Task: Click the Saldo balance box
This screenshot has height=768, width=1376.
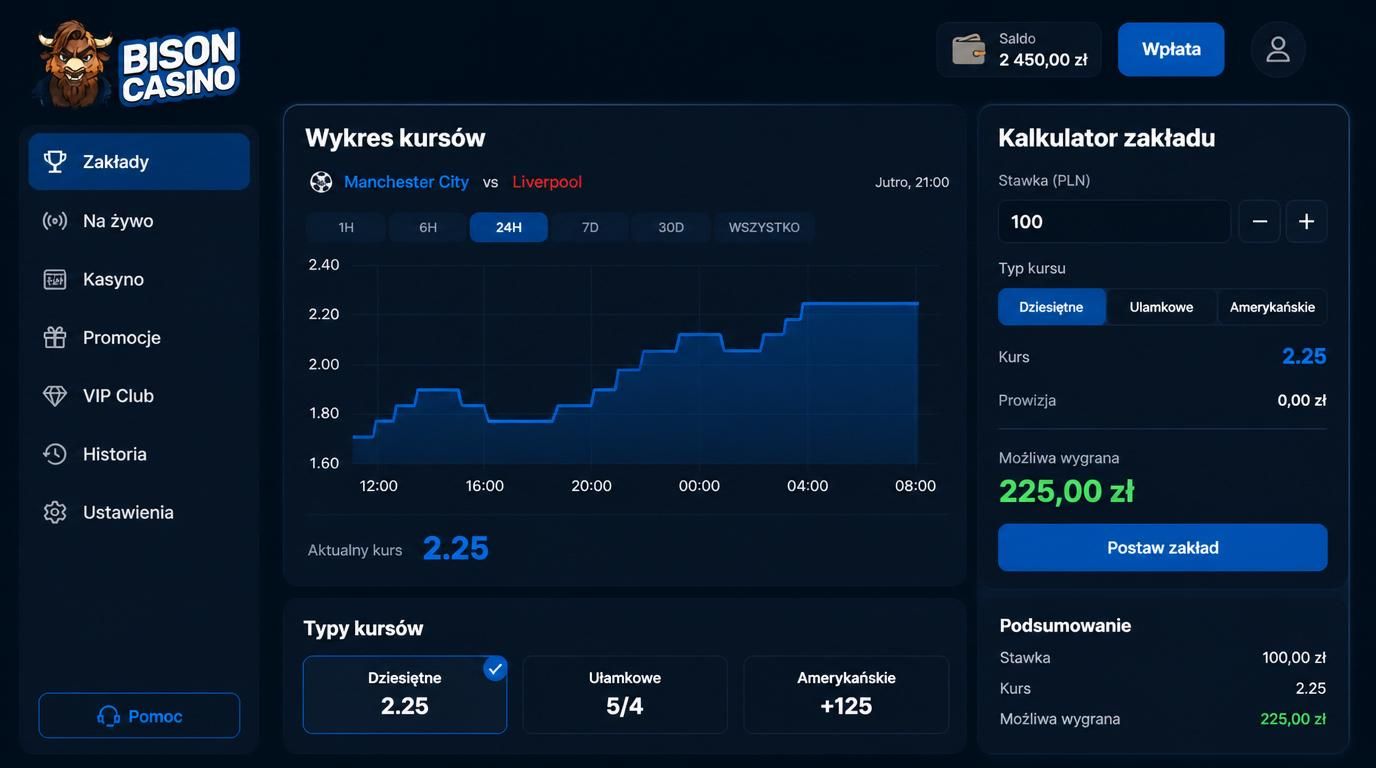Action: pos(1019,49)
